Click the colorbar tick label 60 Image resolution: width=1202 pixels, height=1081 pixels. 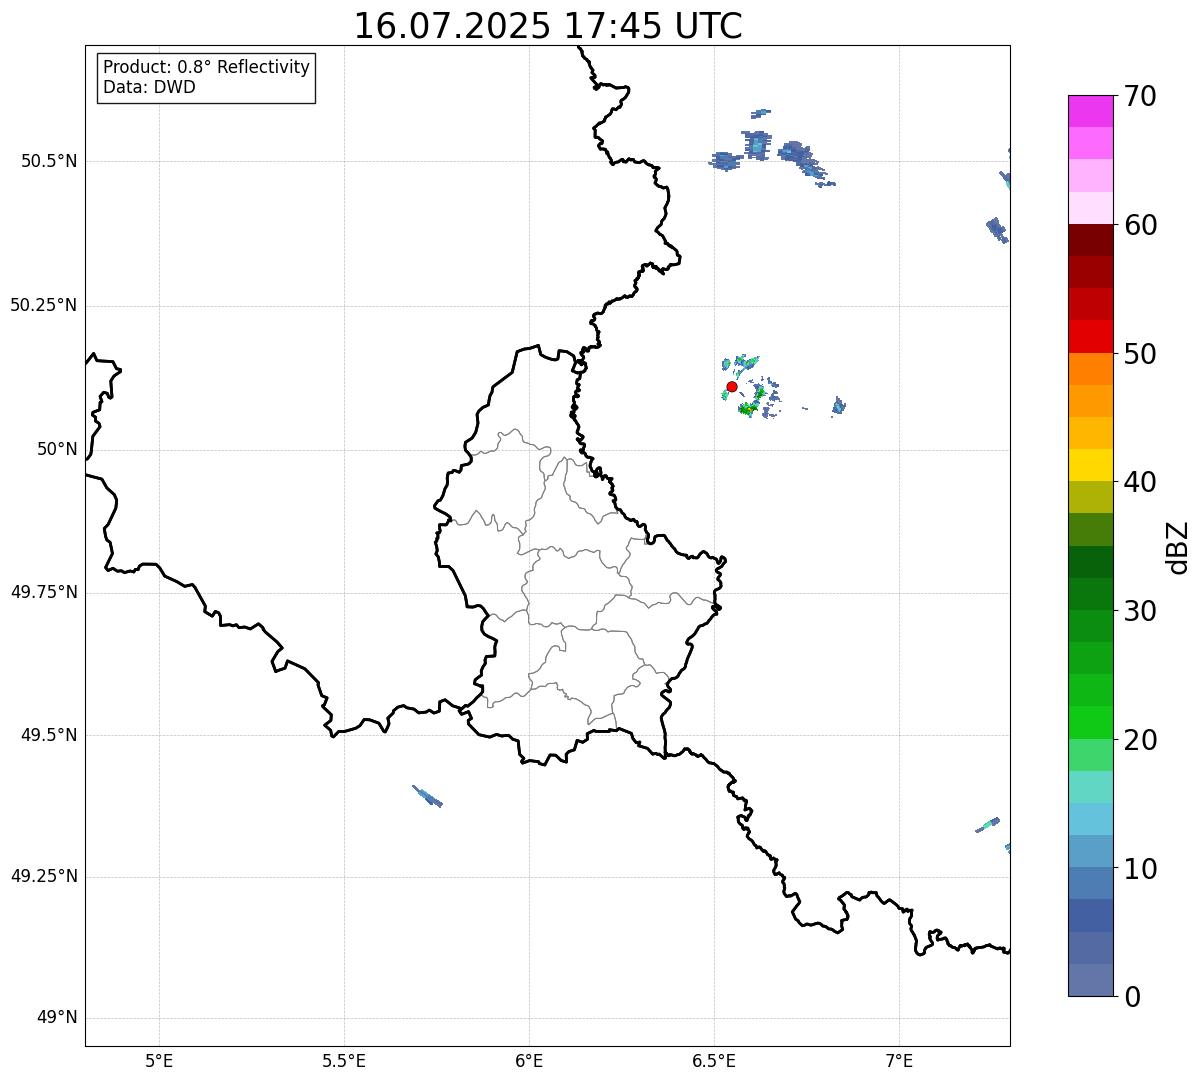[x=1140, y=225]
